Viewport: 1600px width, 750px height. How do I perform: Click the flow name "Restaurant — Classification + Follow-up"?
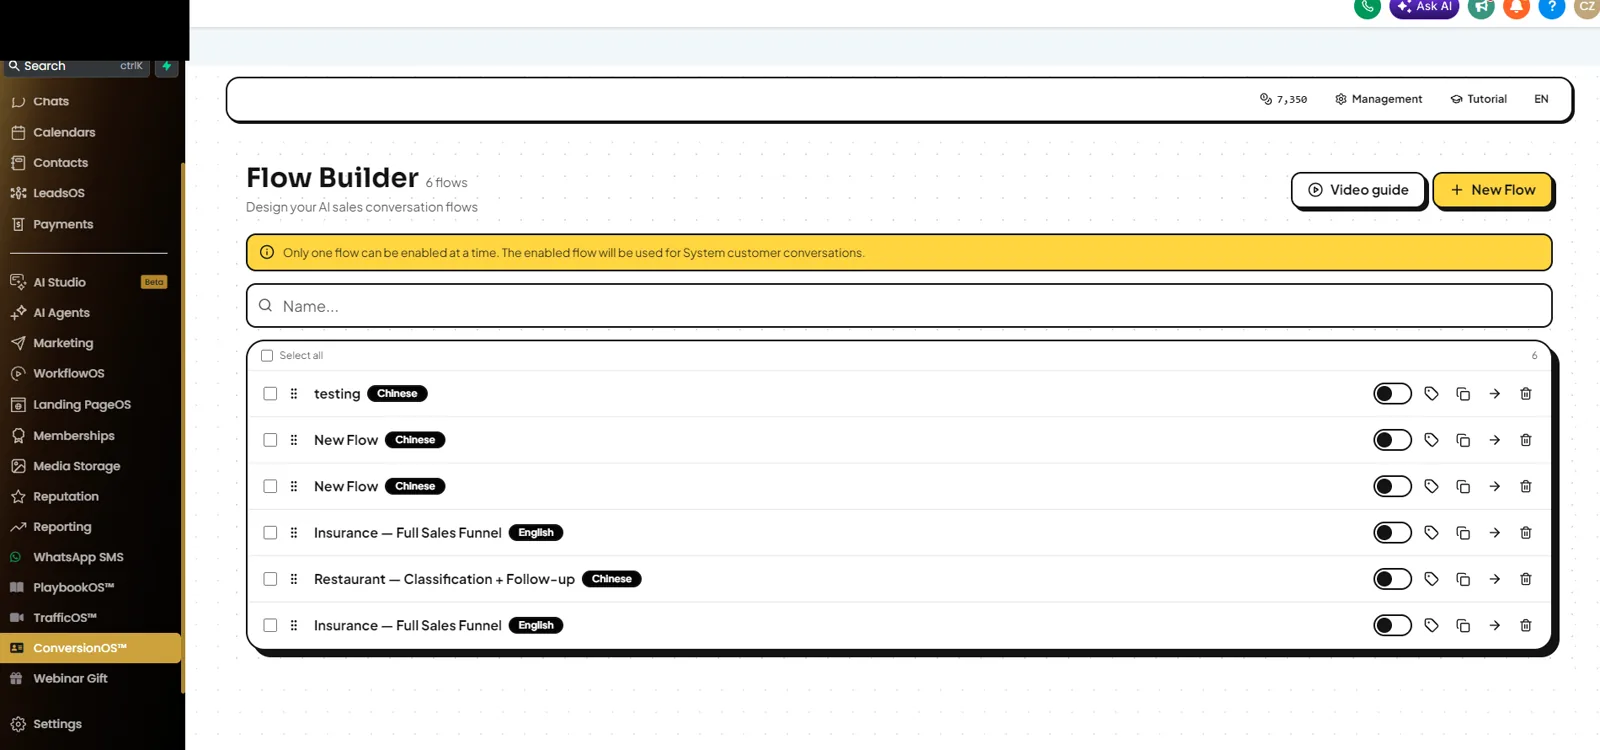[x=444, y=579]
